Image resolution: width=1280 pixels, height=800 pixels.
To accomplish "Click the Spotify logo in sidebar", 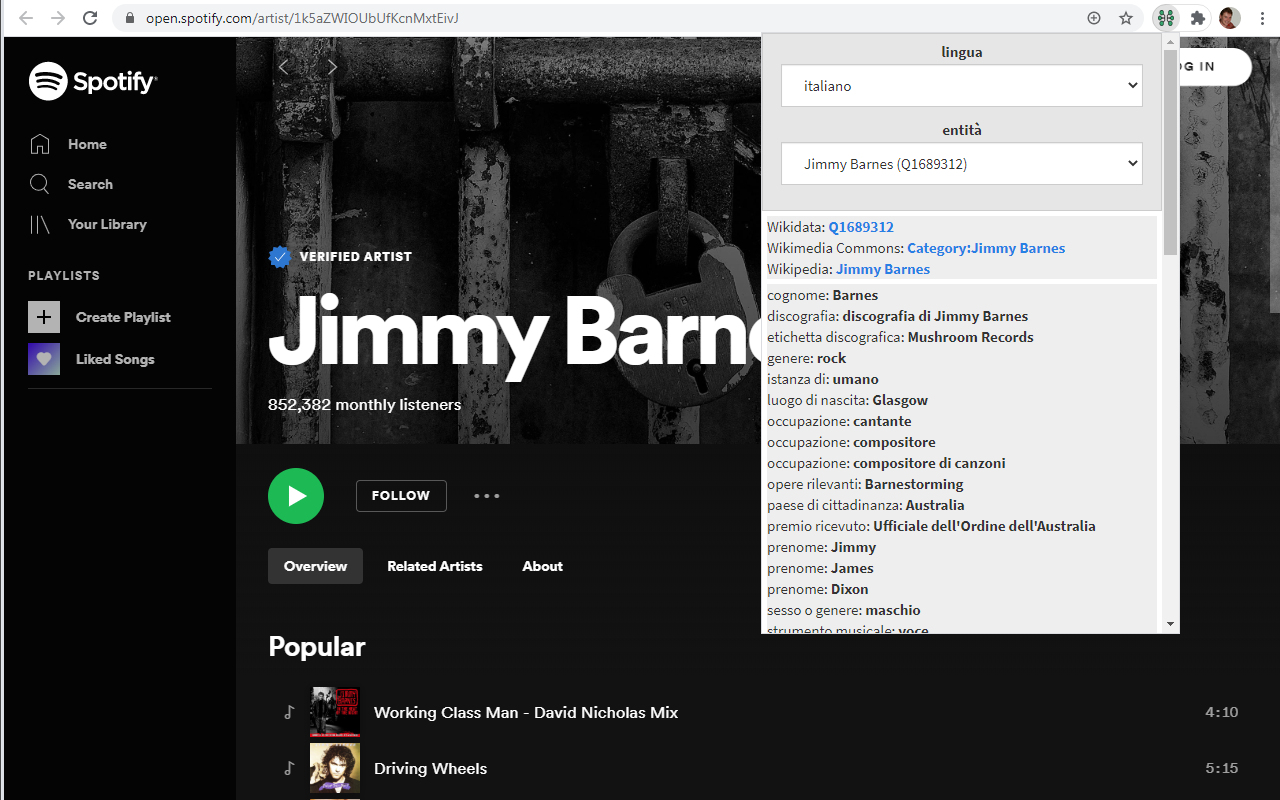I will tap(93, 81).
